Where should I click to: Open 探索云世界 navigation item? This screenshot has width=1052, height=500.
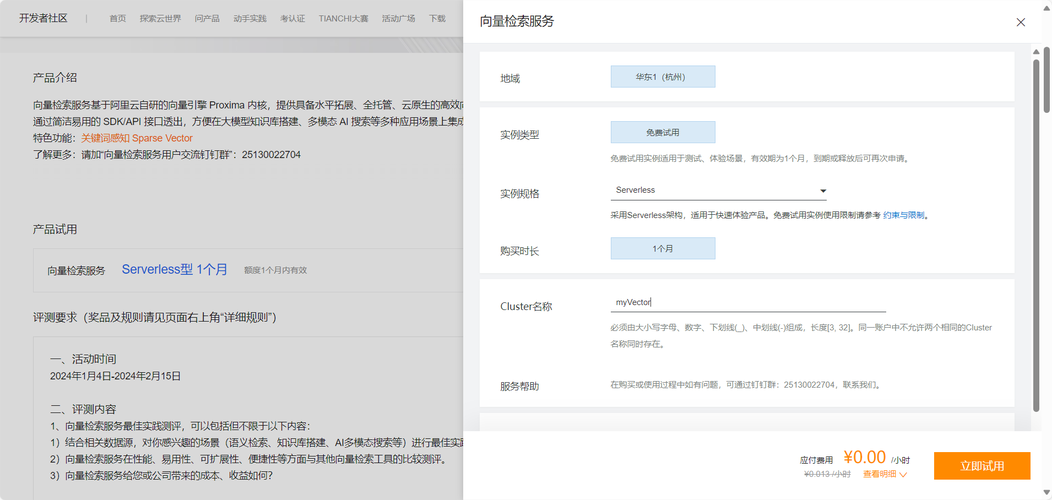[x=160, y=19]
